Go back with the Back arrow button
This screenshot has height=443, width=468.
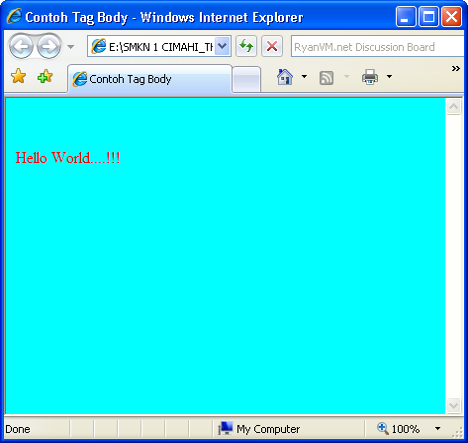coord(21,46)
